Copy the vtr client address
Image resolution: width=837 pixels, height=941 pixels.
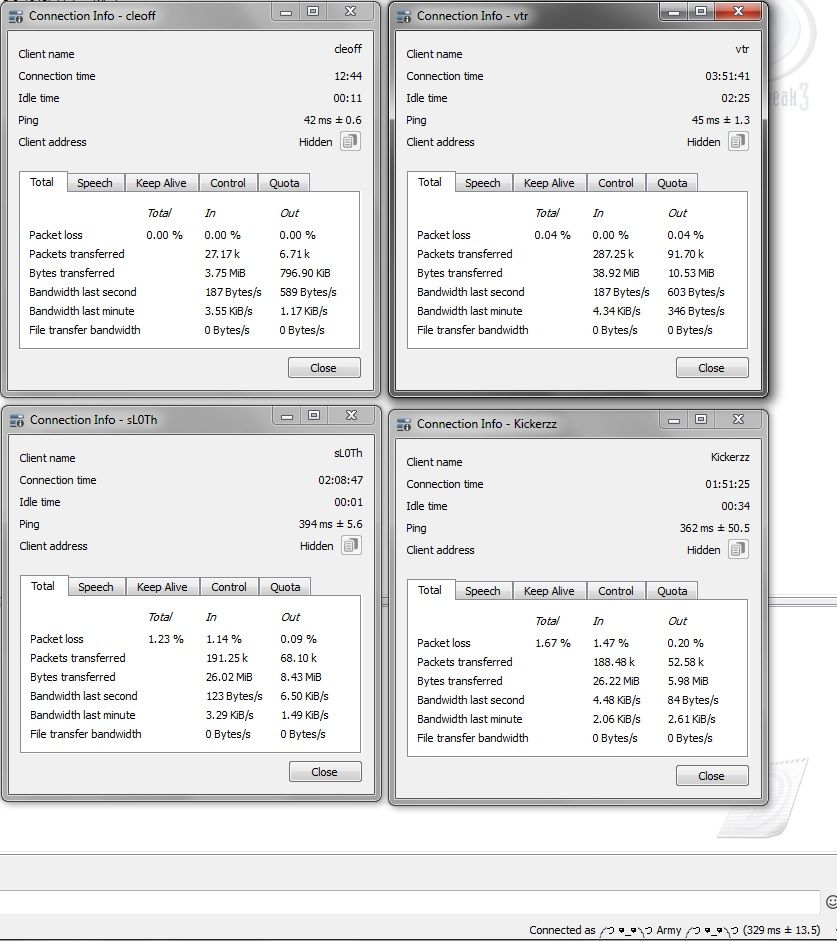[x=738, y=142]
